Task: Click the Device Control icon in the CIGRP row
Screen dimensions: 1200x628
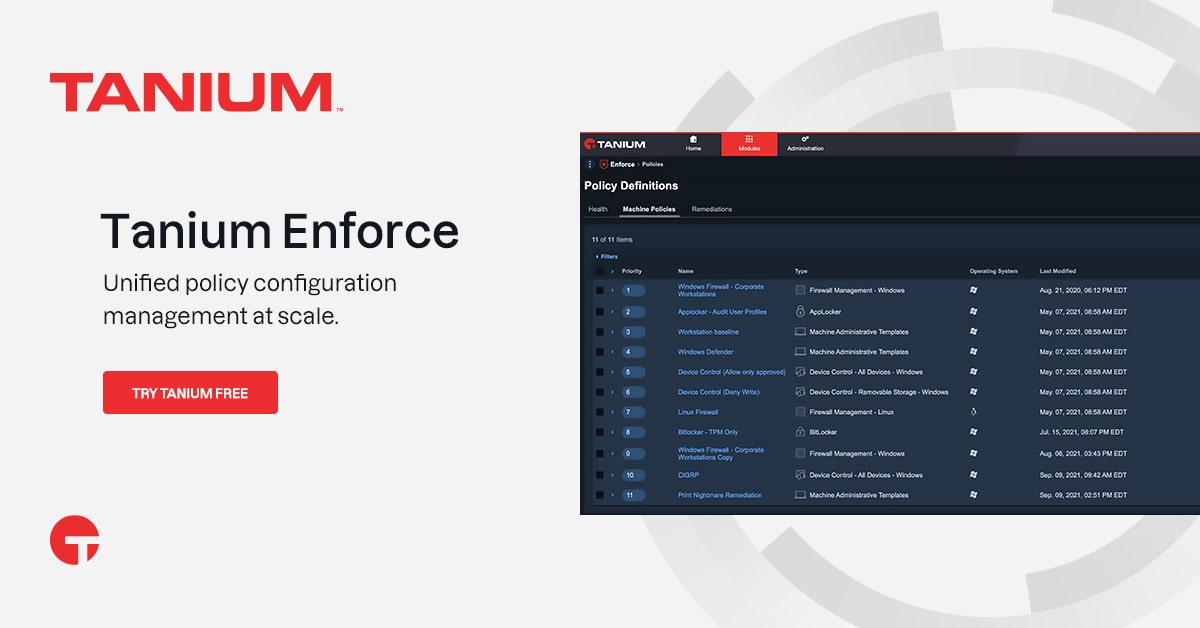Action: click(x=800, y=474)
